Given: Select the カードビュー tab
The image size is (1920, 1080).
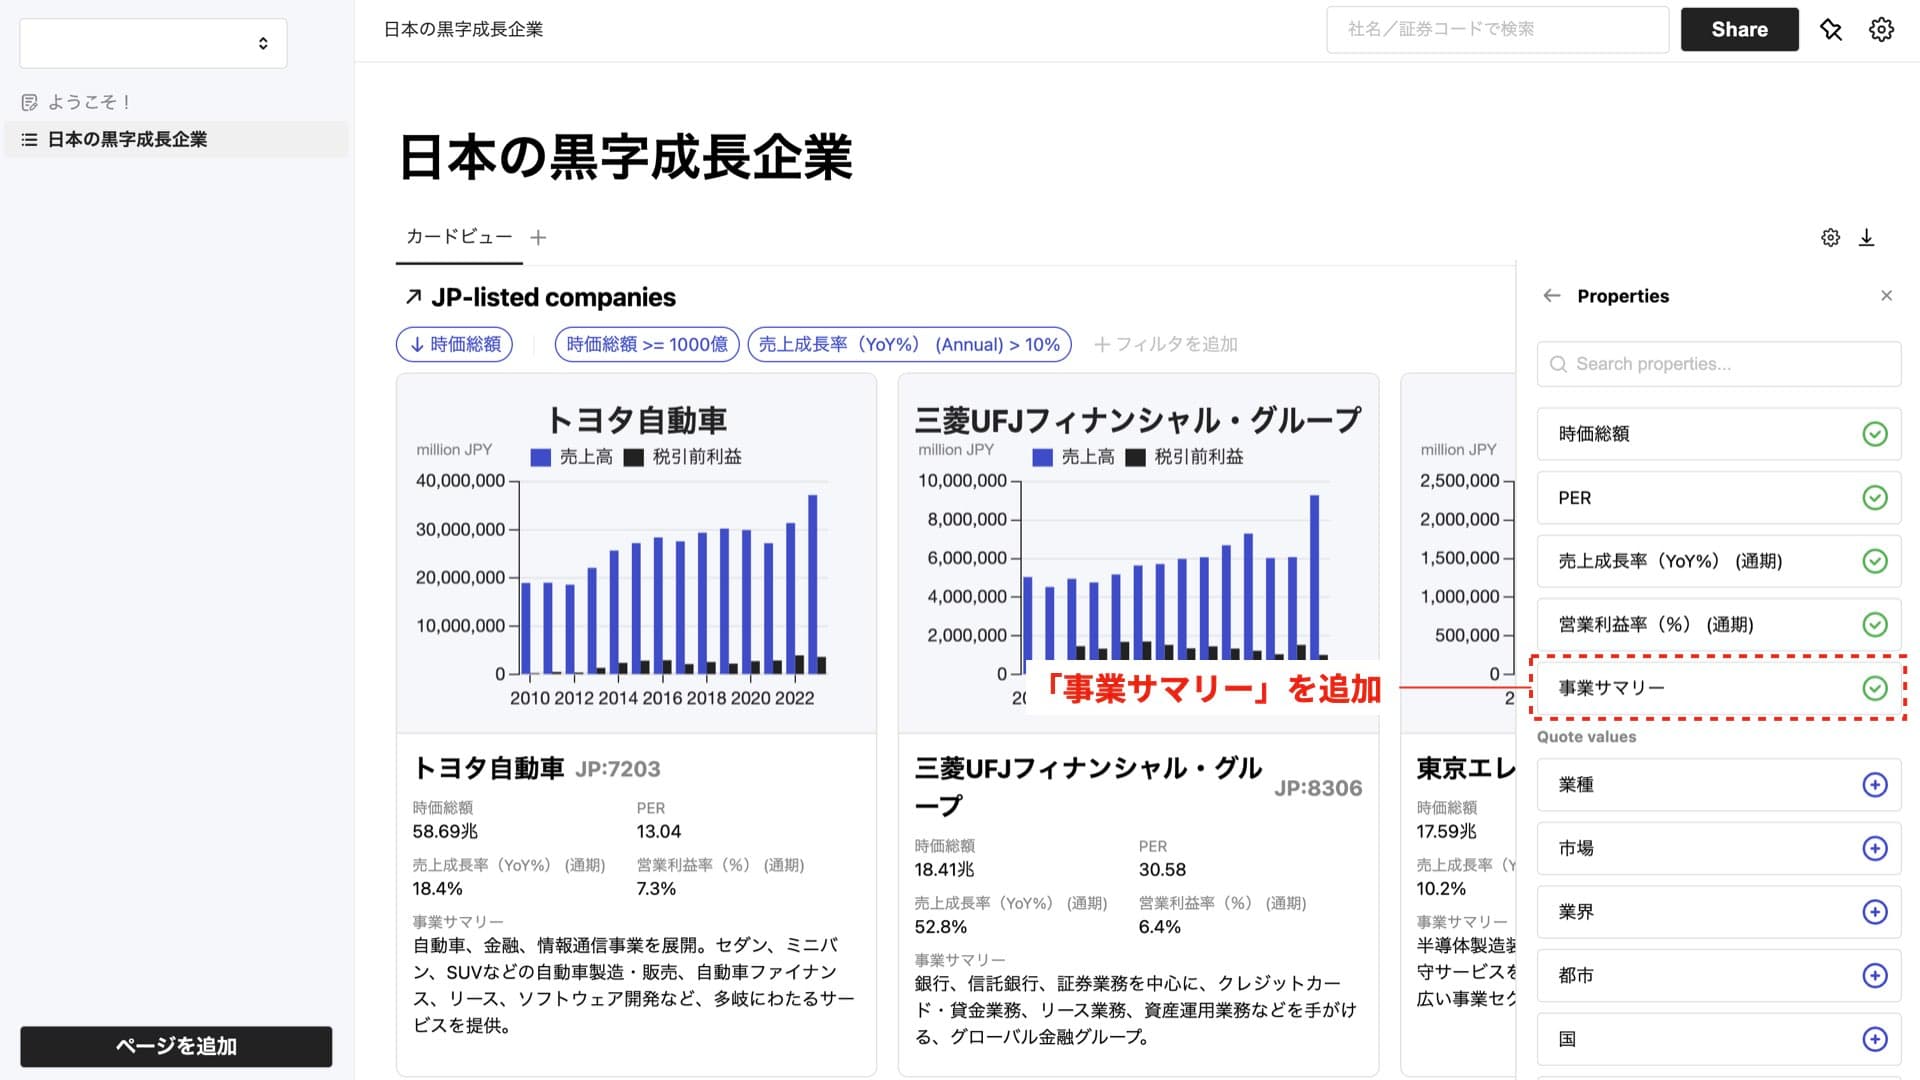Looking at the screenshot, I should pos(459,237).
